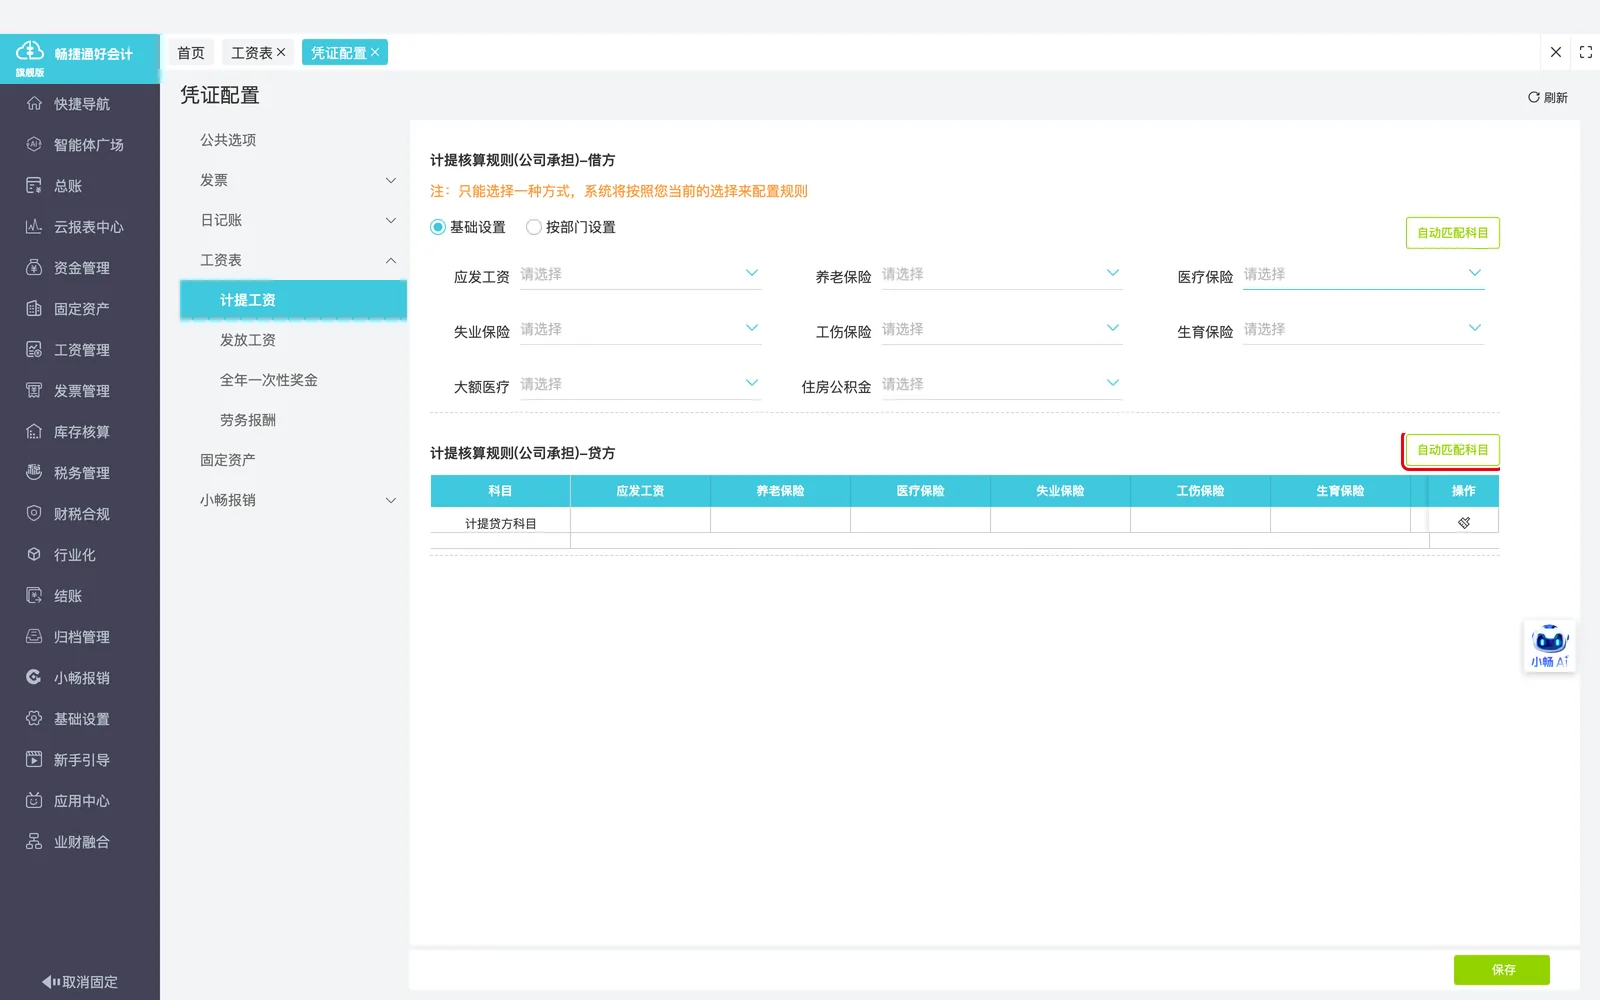The width and height of the screenshot is (1600, 1000).
Task: Save the voucher configuration
Action: click(1502, 970)
